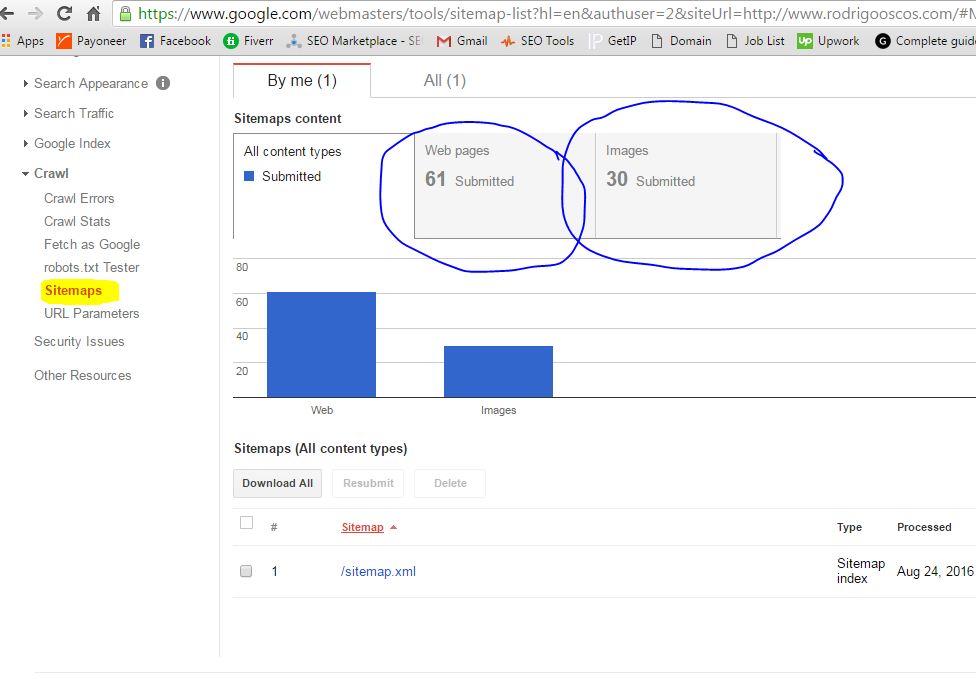Click the Web bar in the chart
This screenshot has height=680, width=976.
click(321, 344)
